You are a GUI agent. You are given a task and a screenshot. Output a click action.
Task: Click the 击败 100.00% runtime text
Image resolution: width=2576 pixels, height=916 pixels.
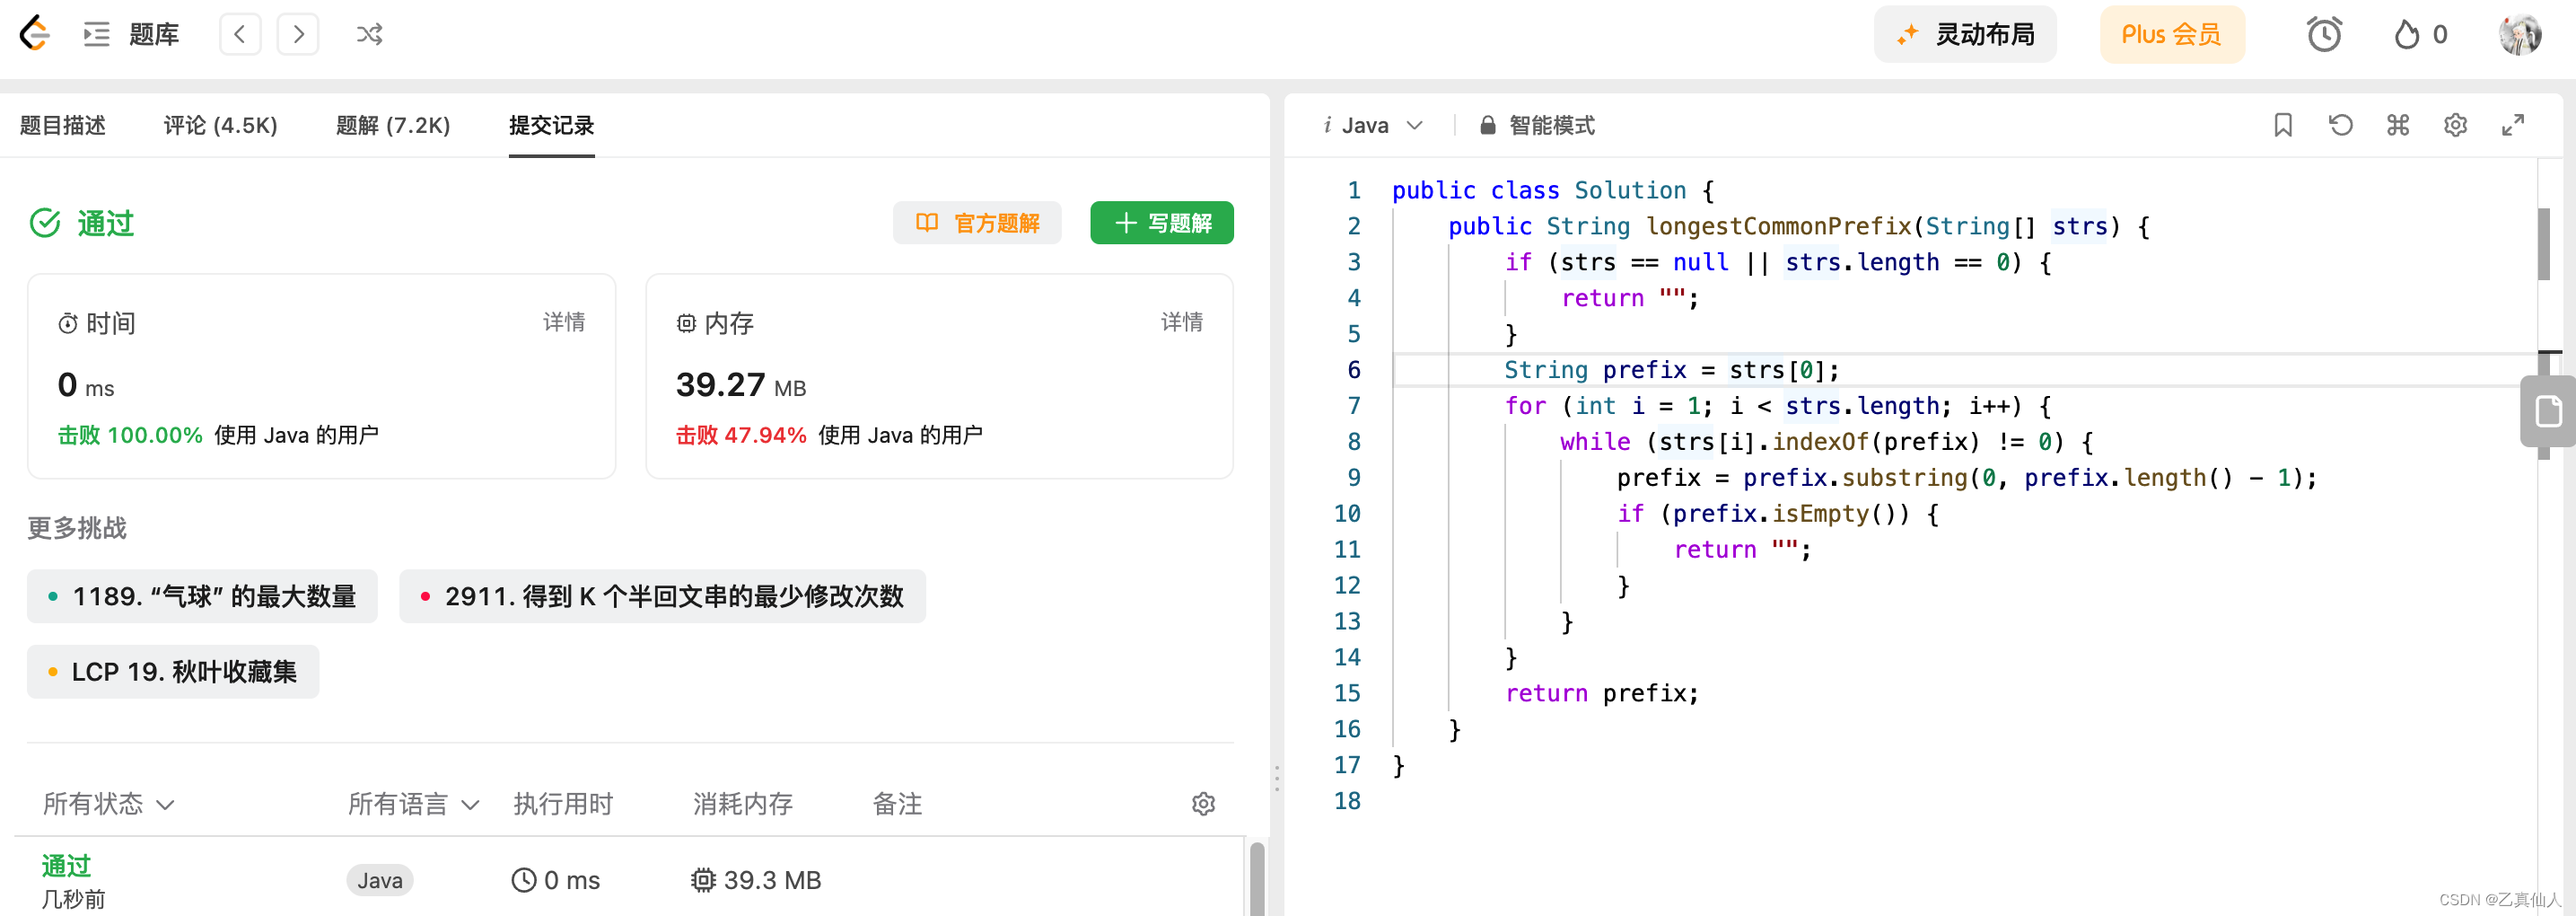130,435
